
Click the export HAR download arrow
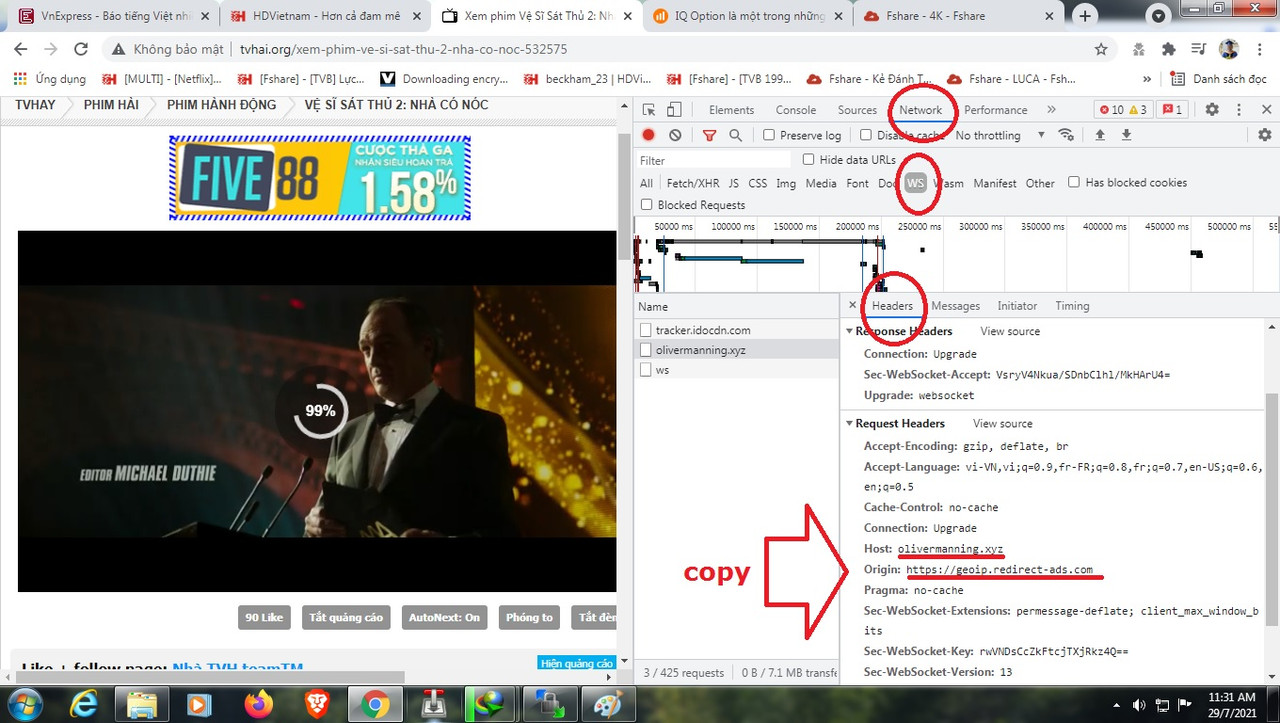point(1126,135)
